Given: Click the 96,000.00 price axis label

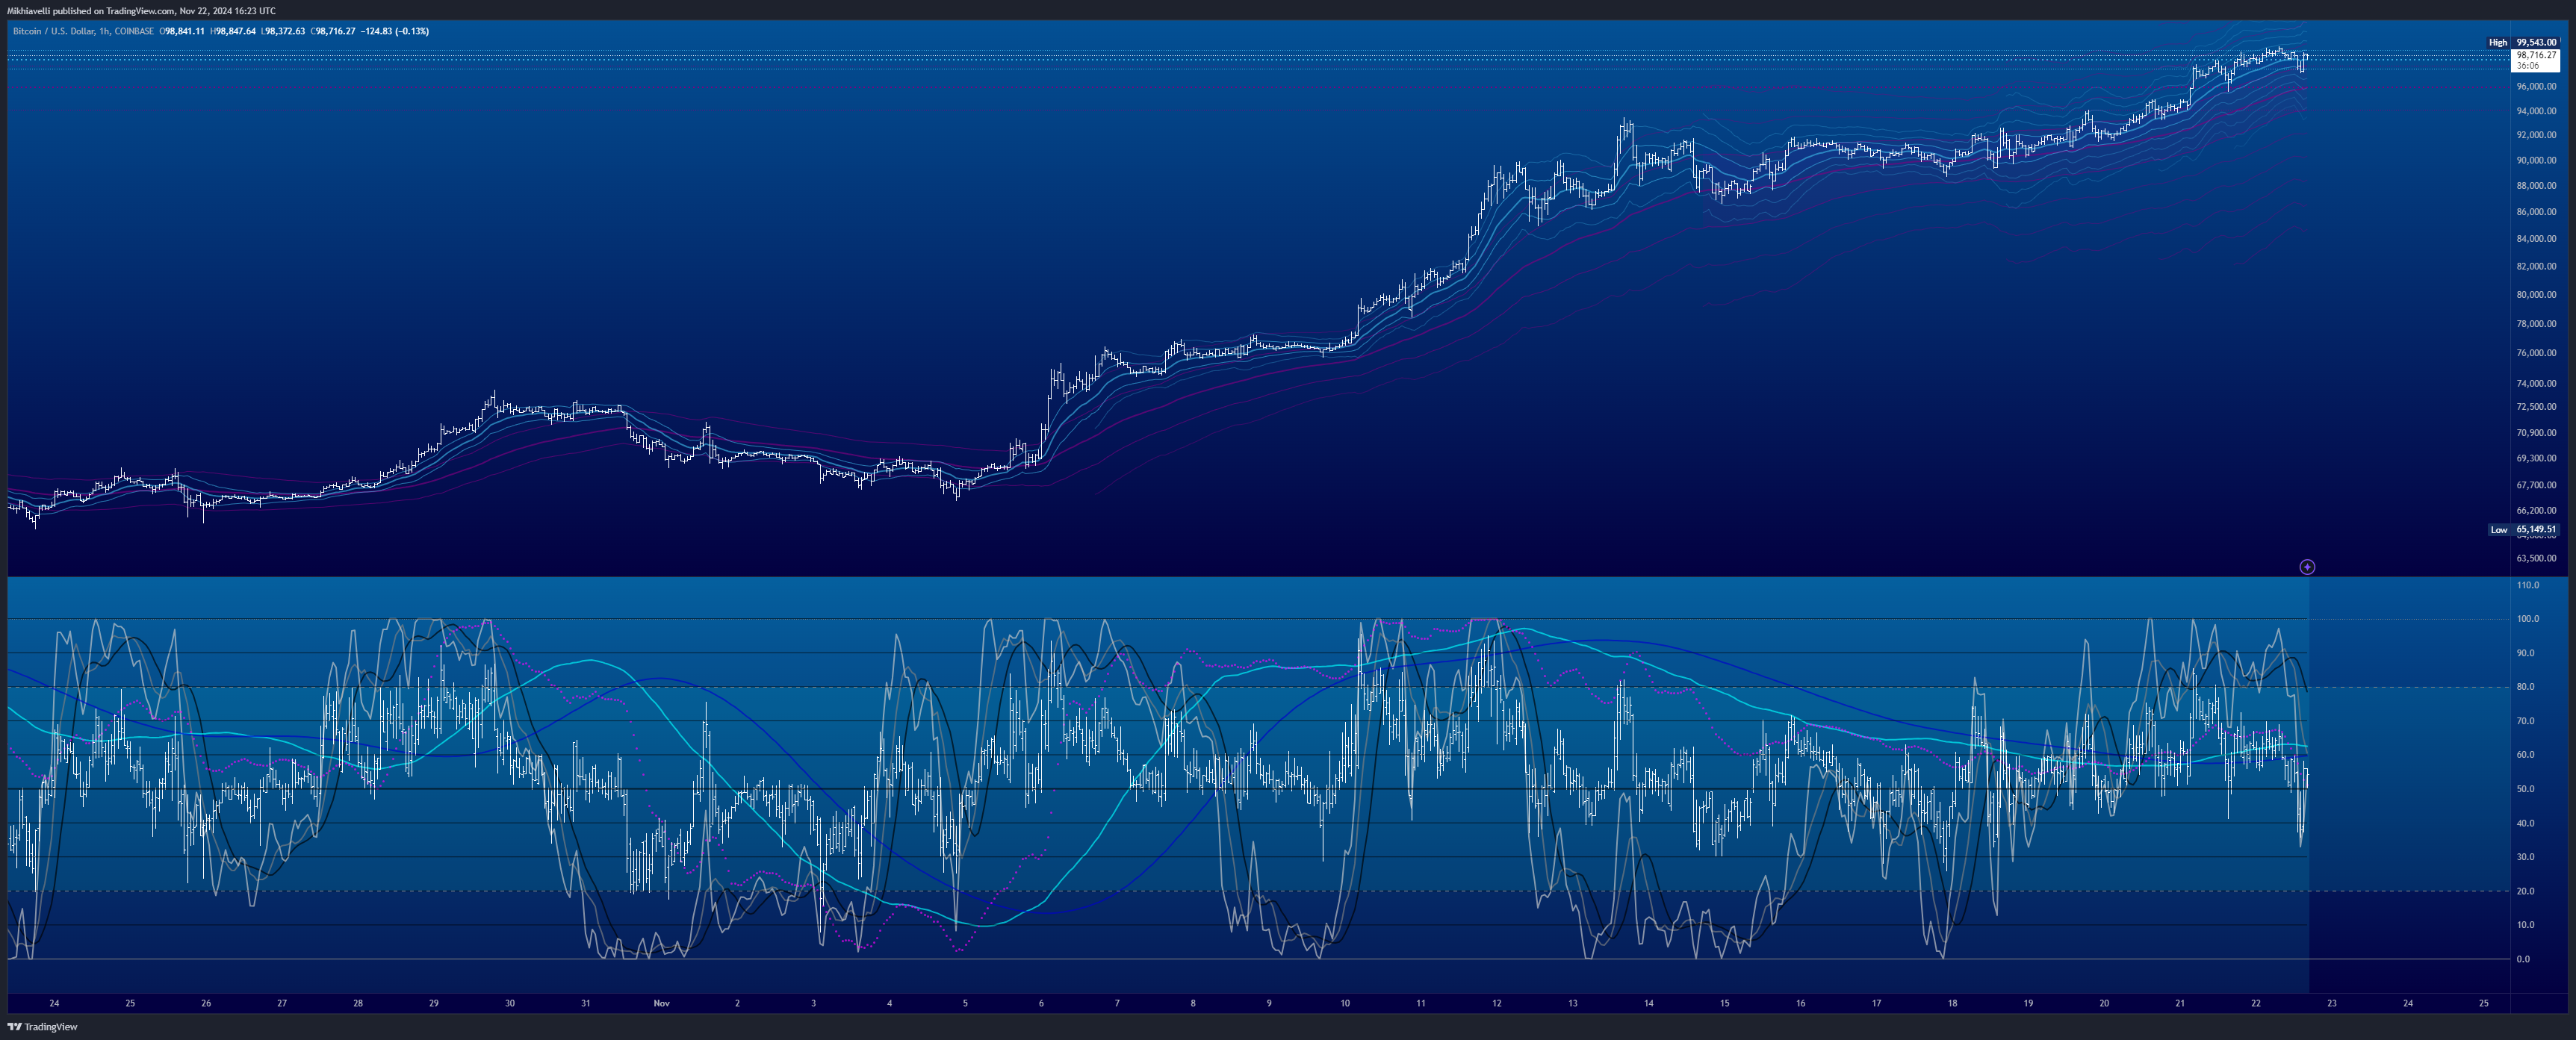Looking at the screenshot, I should pos(2536,86).
